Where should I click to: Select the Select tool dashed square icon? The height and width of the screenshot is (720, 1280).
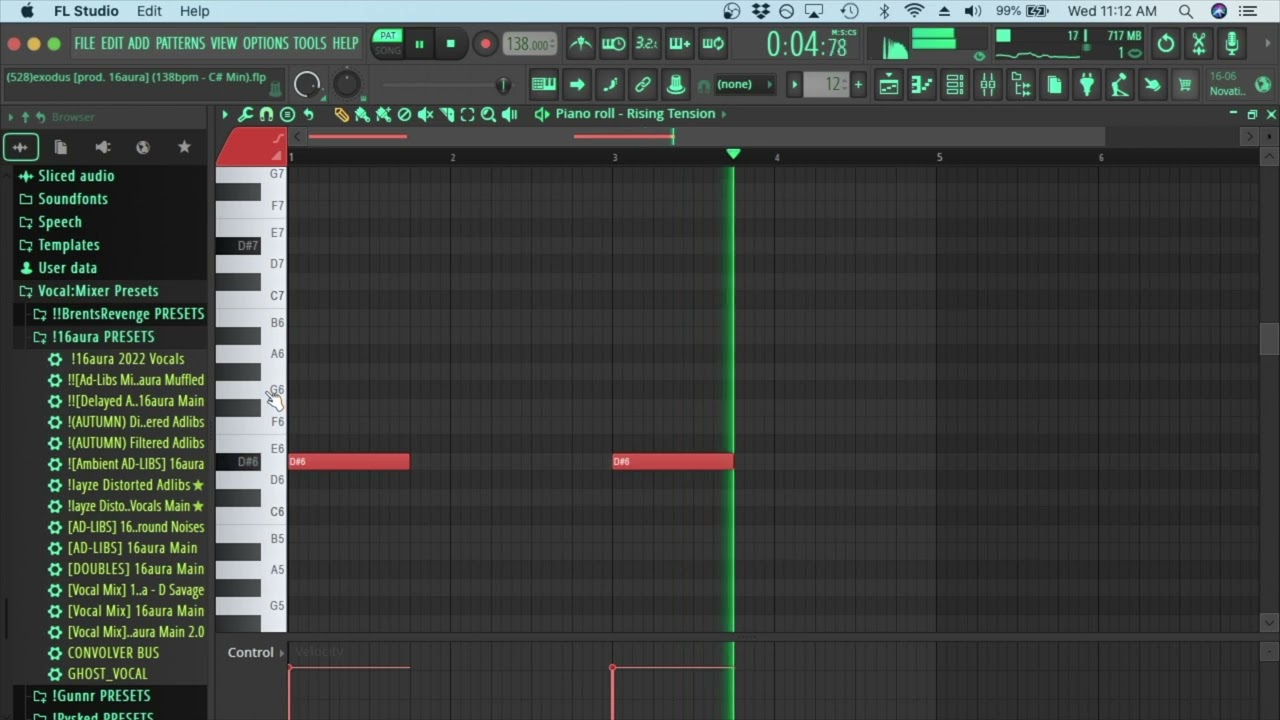(x=467, y=114)
